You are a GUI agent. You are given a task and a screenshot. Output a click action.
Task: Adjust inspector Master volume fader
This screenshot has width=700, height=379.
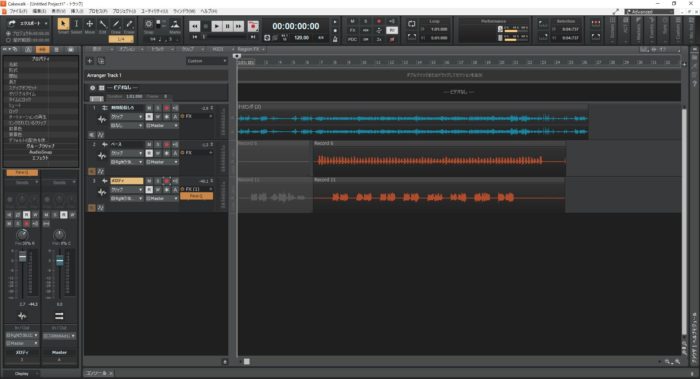pos(59,261)
